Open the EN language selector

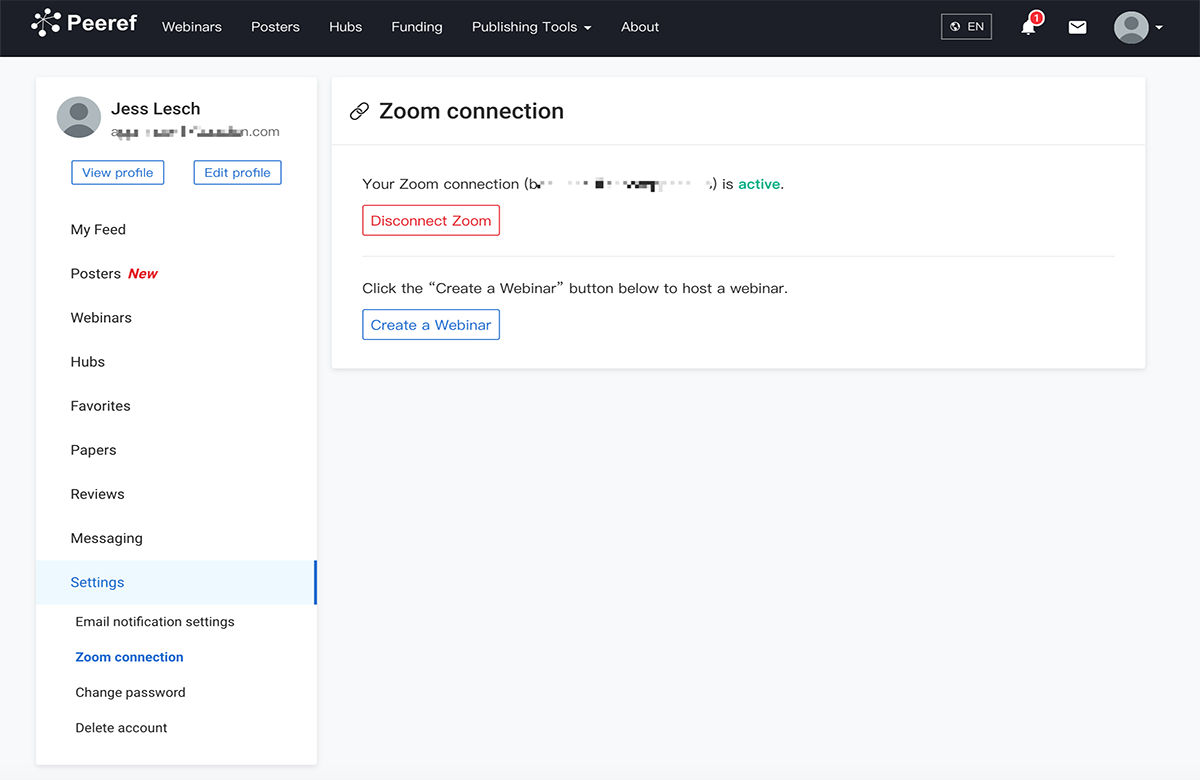(x=966, y=26)
